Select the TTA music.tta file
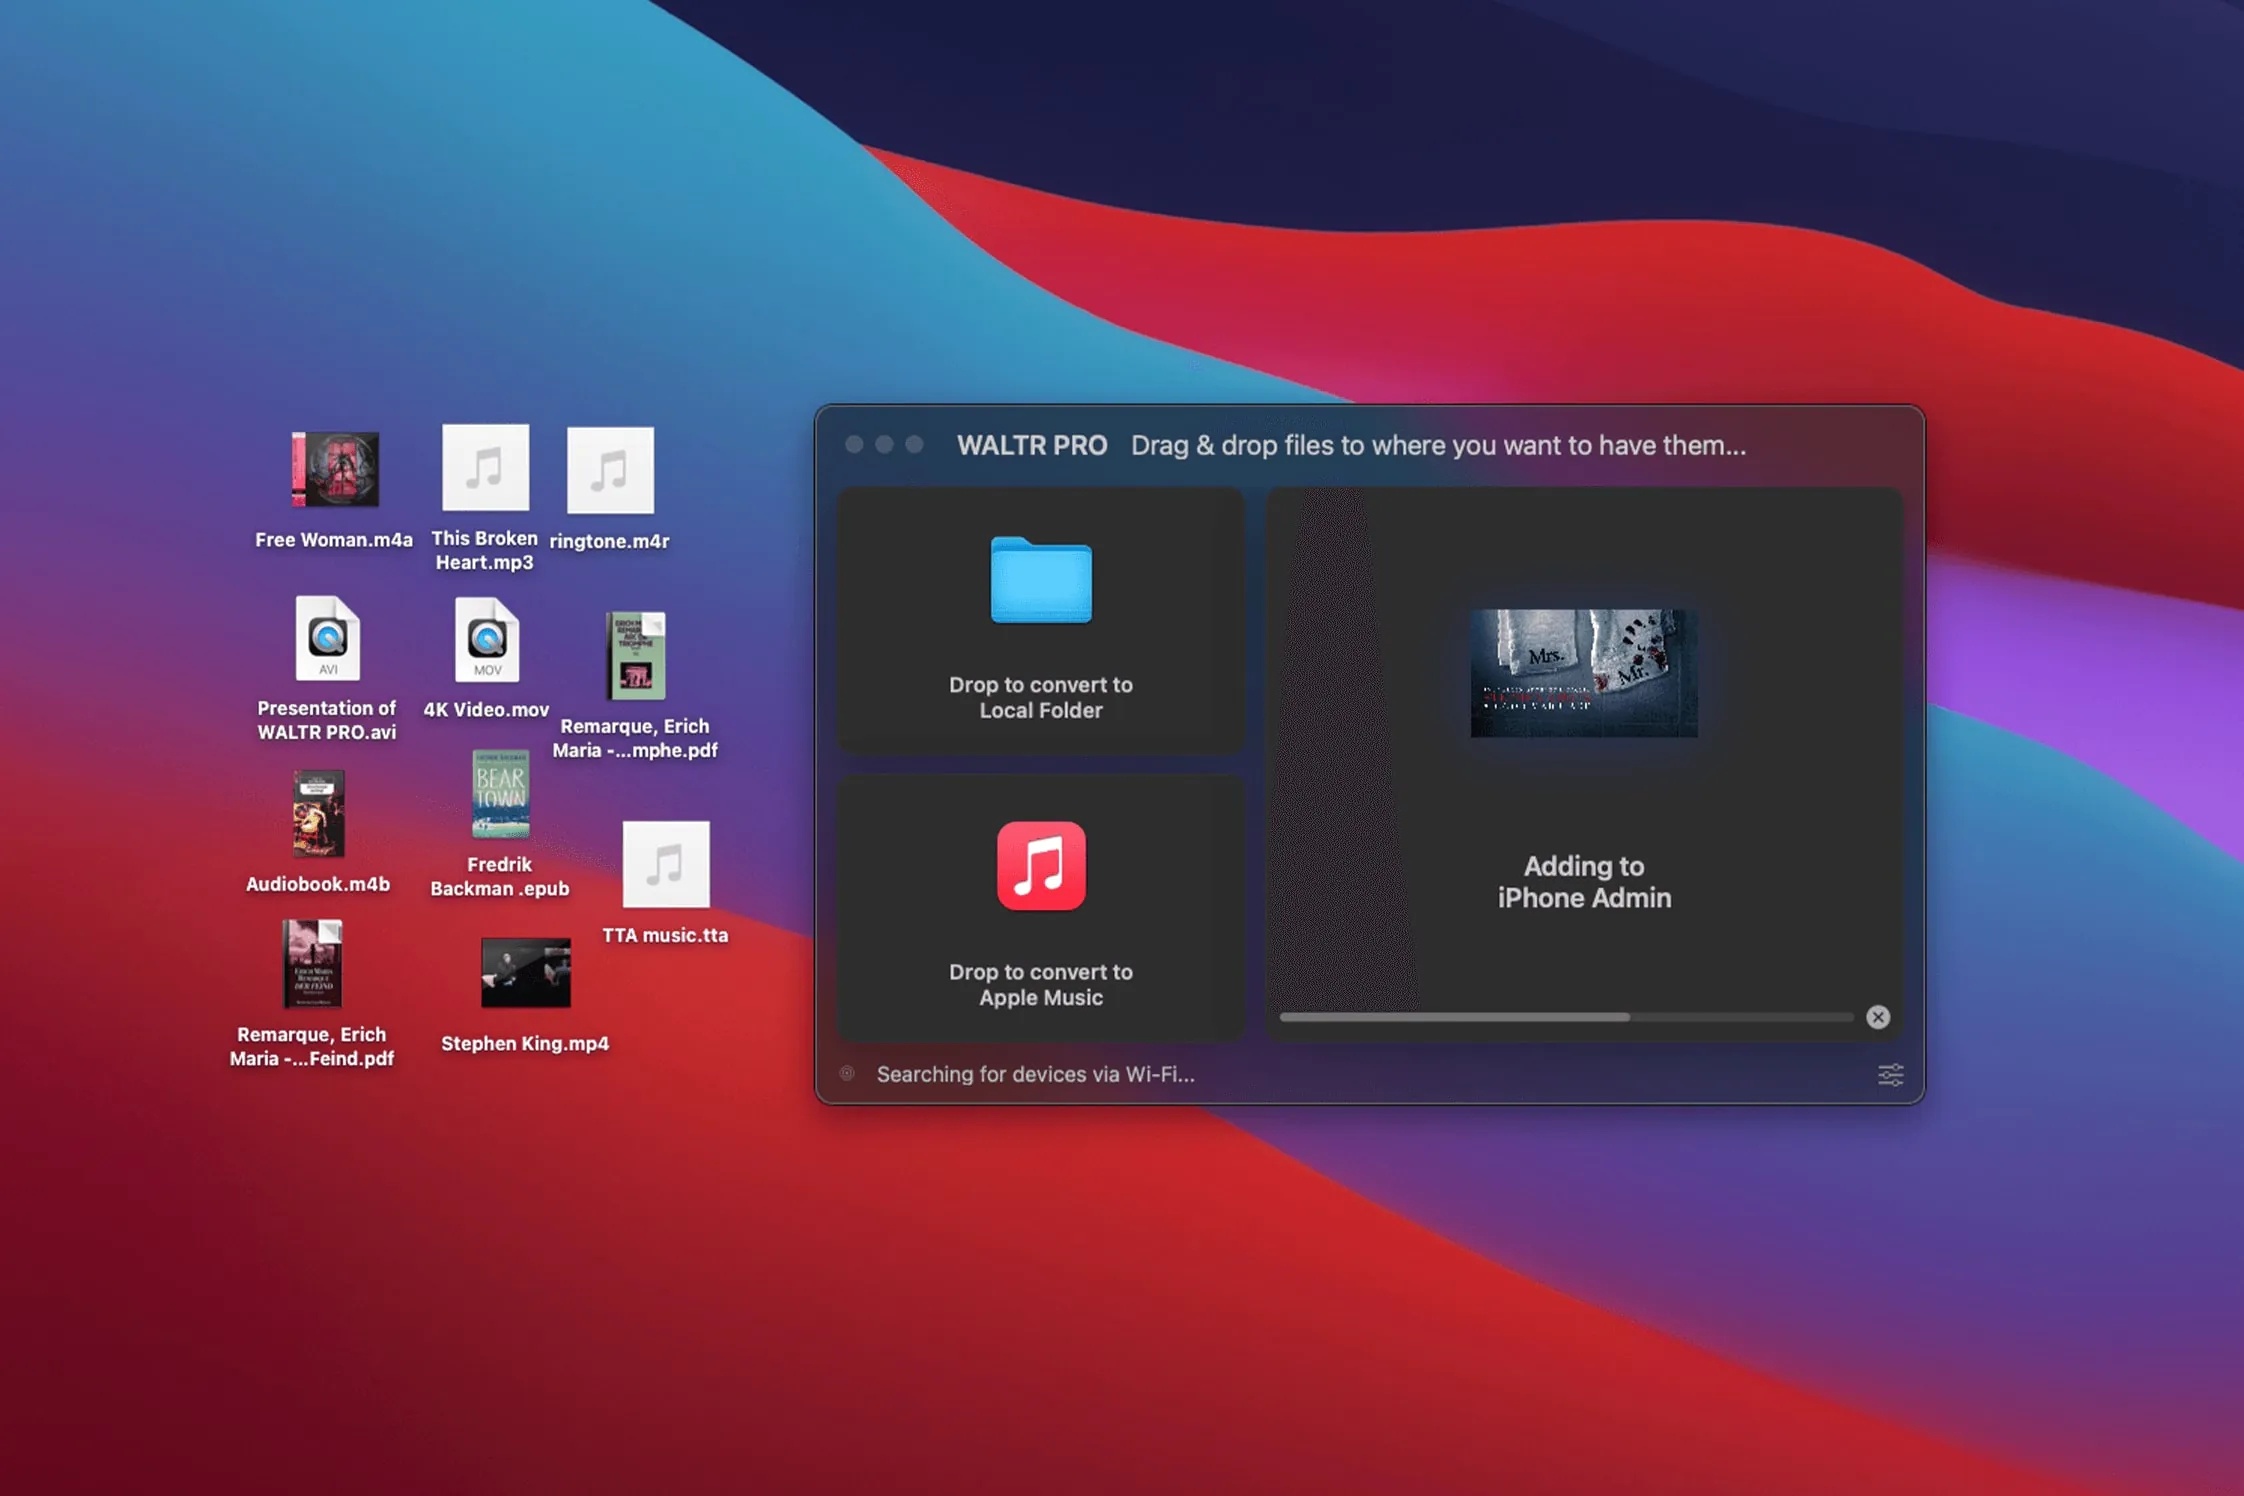The height and width of the screenshot is (1496, 2244). [665, 865]
